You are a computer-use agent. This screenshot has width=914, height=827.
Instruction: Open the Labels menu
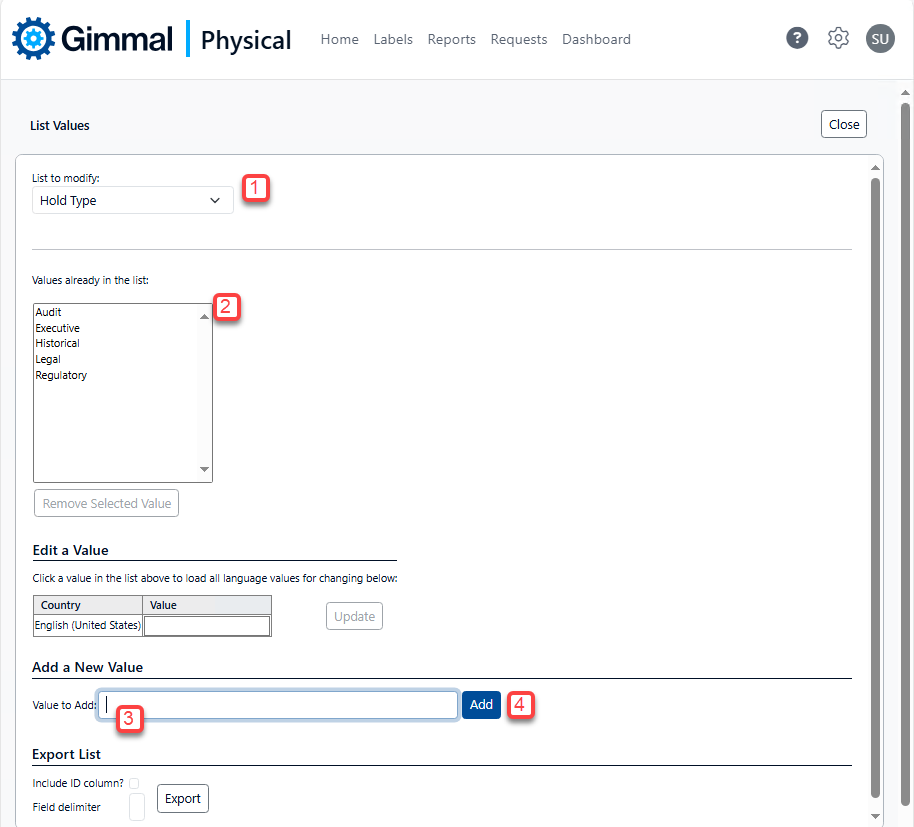393,40
